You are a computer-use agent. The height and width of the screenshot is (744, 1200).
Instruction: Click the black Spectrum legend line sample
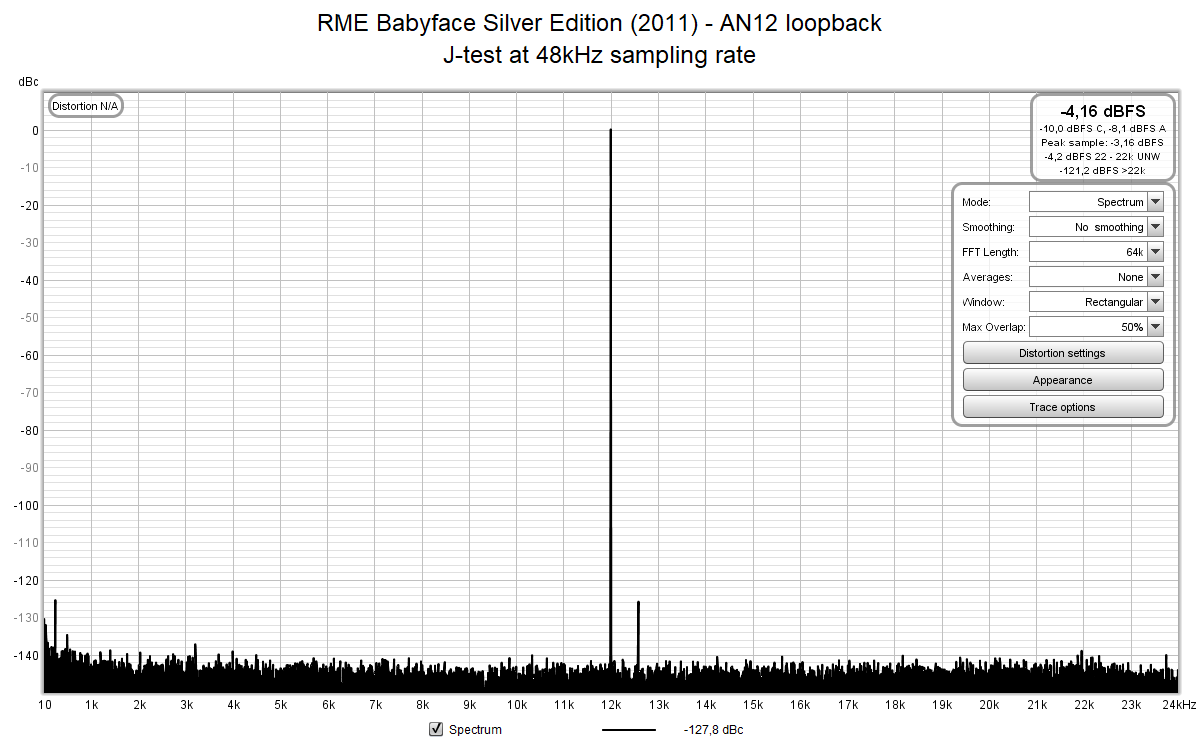coord(629,730)
